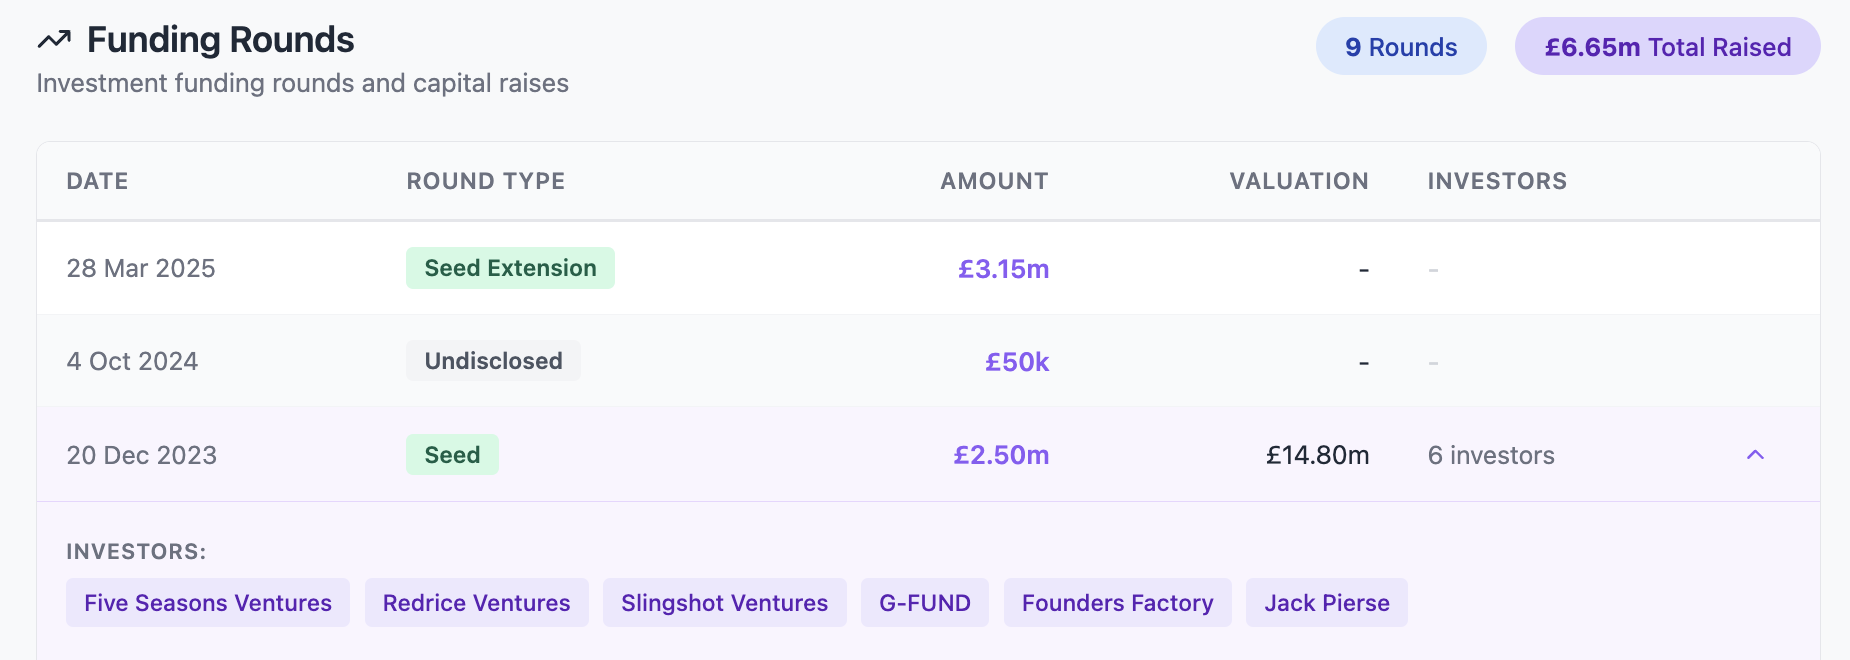Click the Undisclosed round type badge
1850x660 pixels.
tap(493, 361)
